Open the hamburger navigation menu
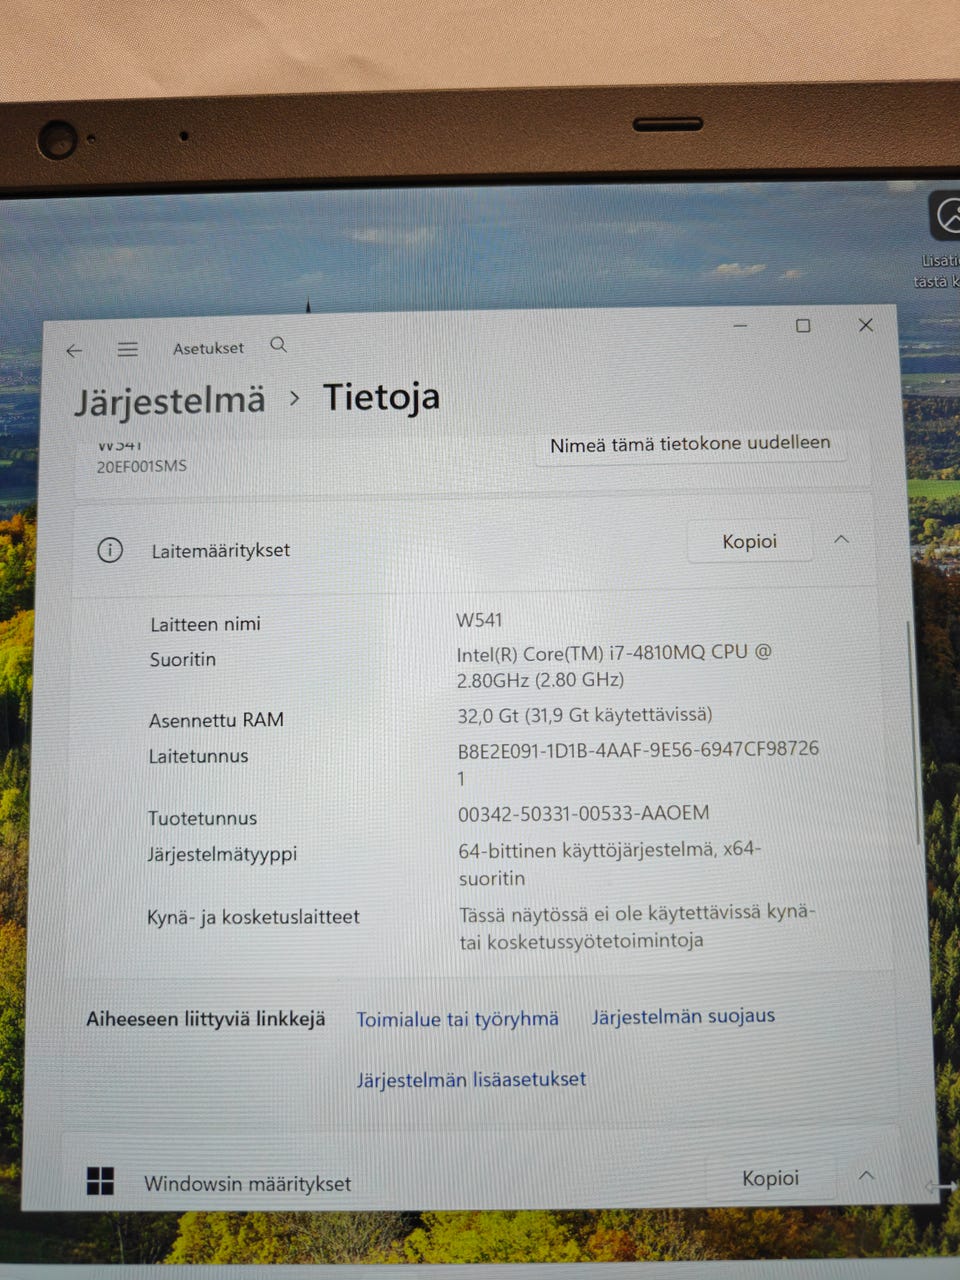 [x=127, y=349]
